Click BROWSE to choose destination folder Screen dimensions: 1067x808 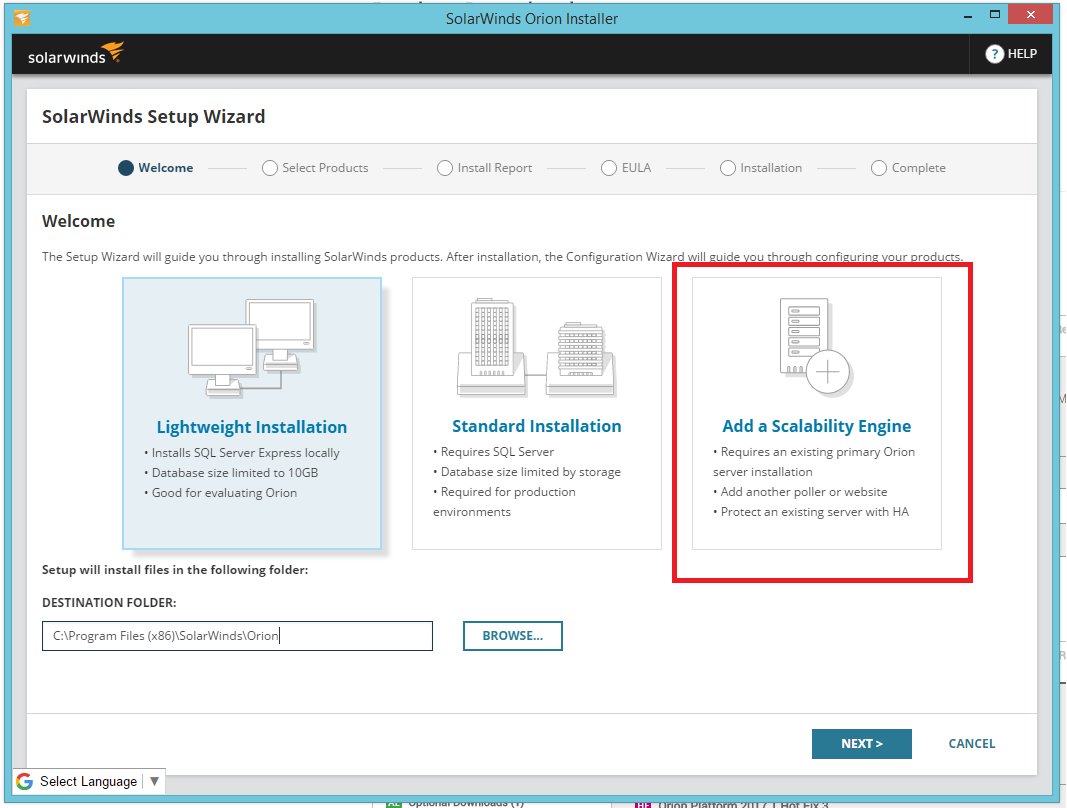512,636
